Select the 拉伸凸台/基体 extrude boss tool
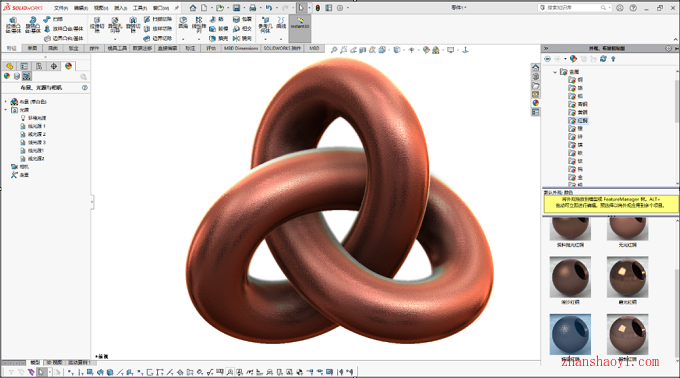The height and width of the screenshot is (378, 680). tap(13, 25)
